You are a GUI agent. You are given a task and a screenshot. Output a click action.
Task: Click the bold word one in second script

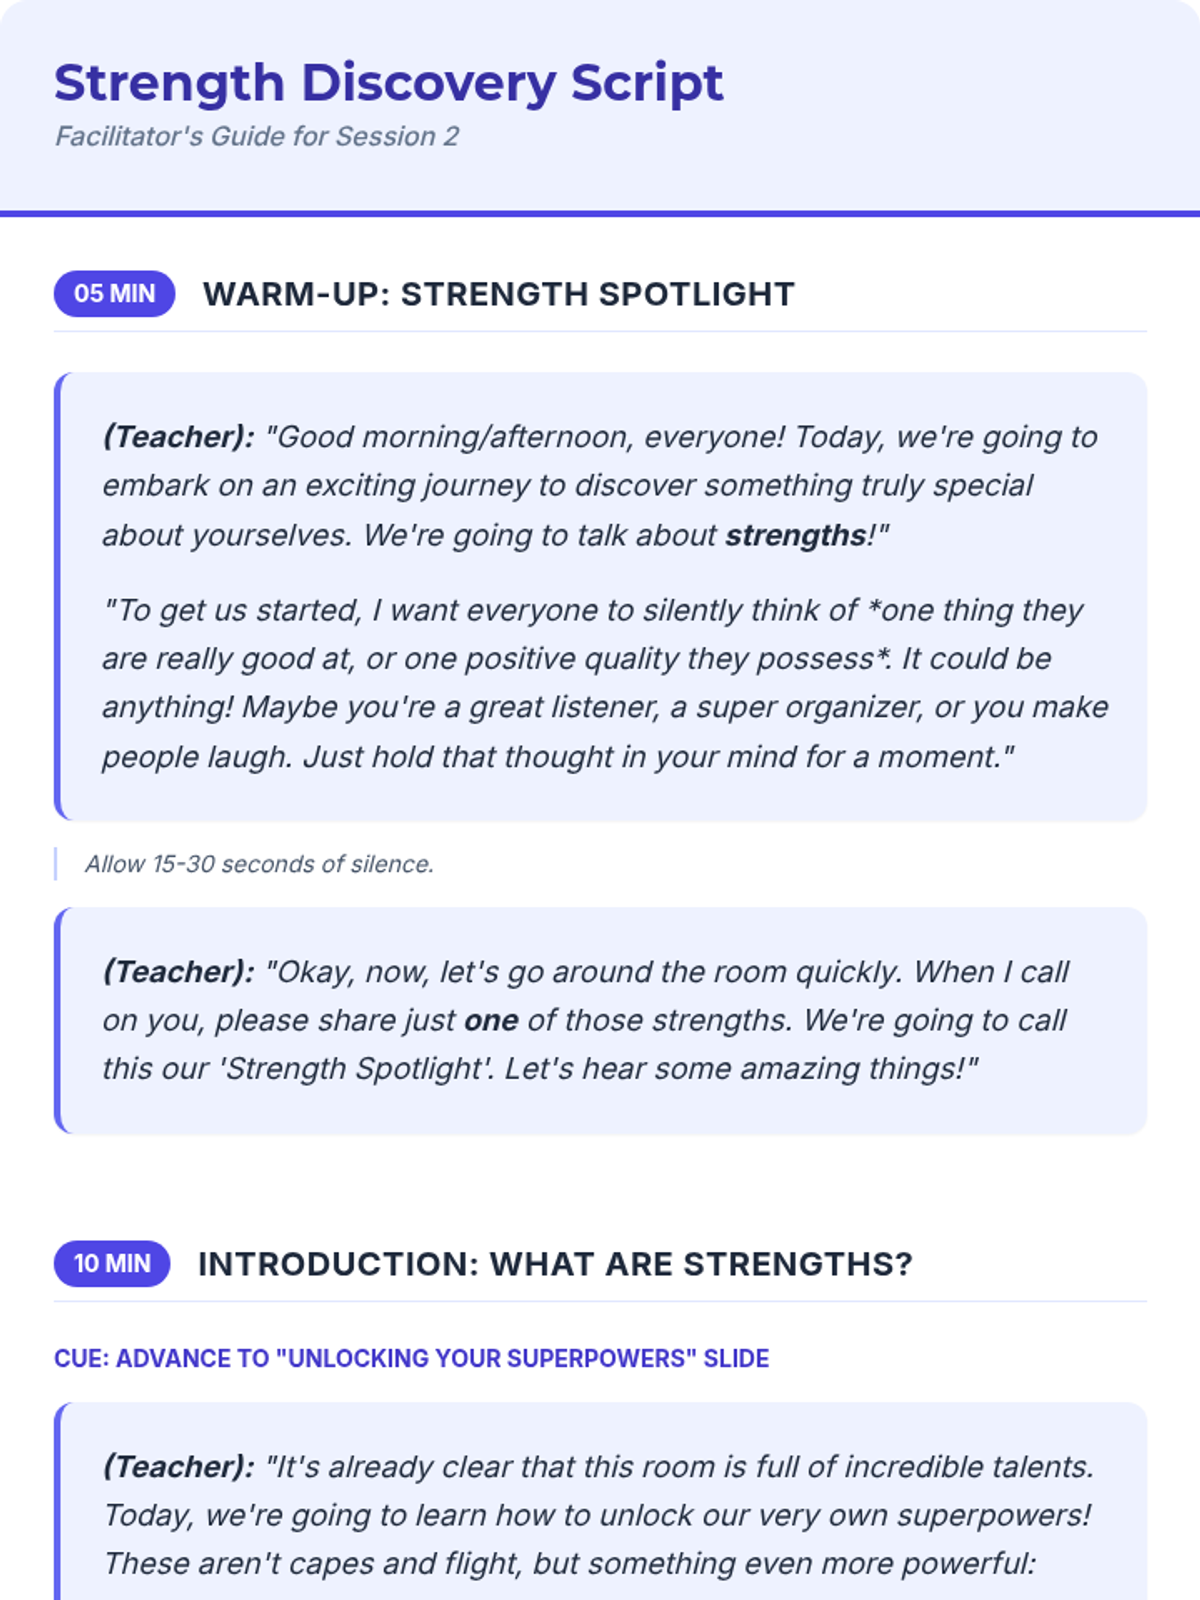coord(491,1020)
